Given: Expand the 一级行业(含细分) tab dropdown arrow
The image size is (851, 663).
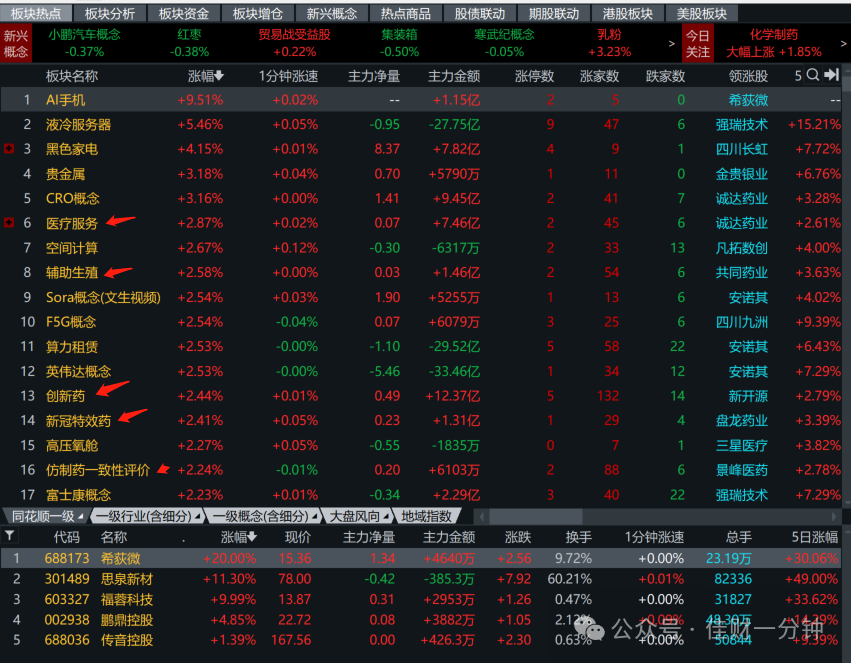Looking at the screenshot, I should (197, 516).
